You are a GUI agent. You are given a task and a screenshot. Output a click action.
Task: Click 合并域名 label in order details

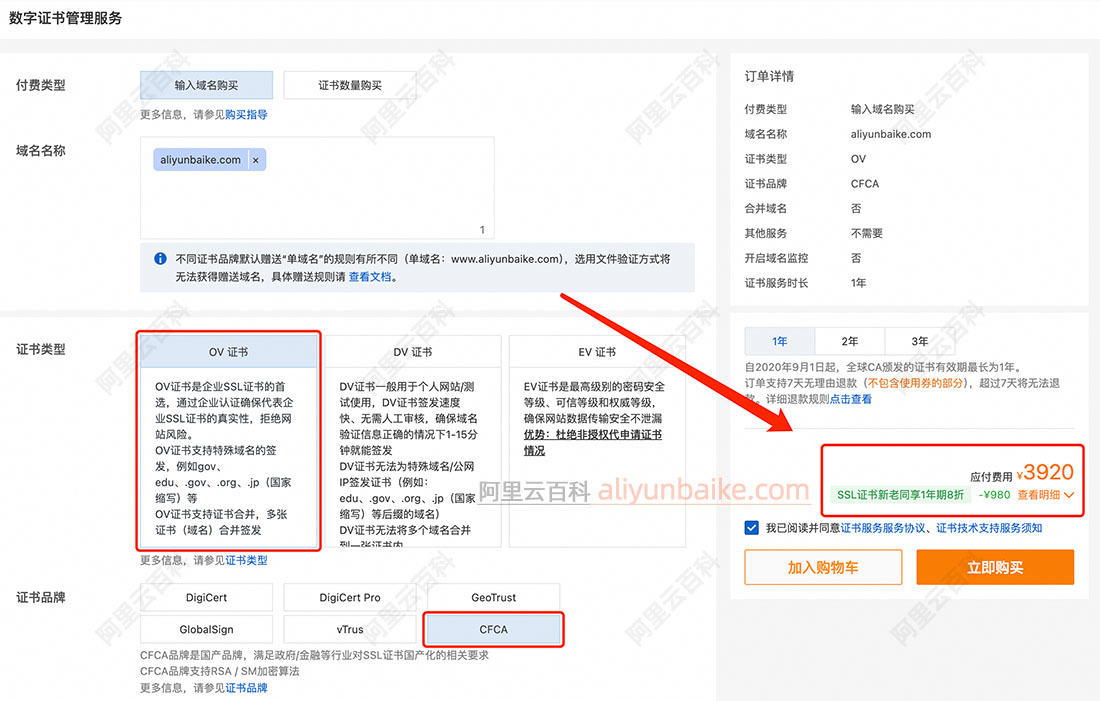[765, 208]
